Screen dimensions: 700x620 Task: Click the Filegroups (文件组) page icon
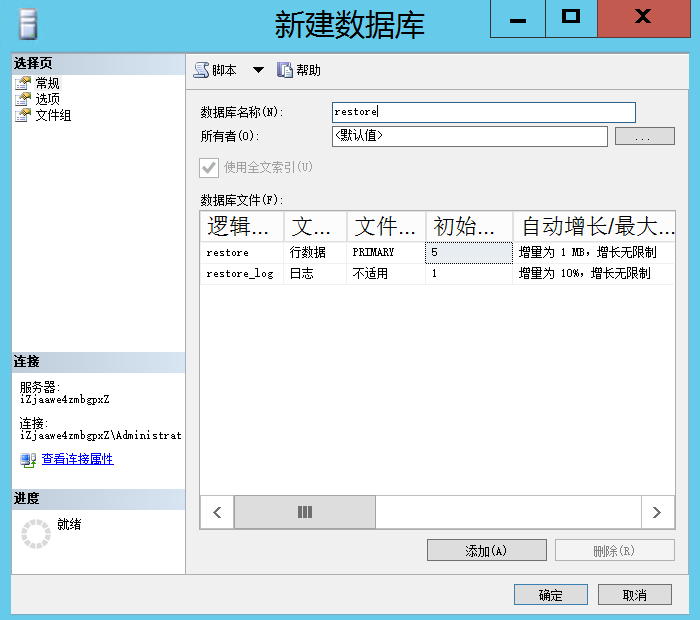point(23,115)
